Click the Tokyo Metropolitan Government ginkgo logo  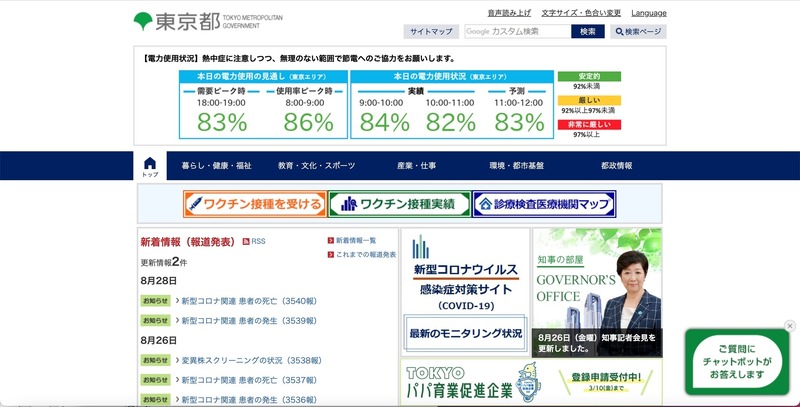pyautogui.click(x=142, y=21)
